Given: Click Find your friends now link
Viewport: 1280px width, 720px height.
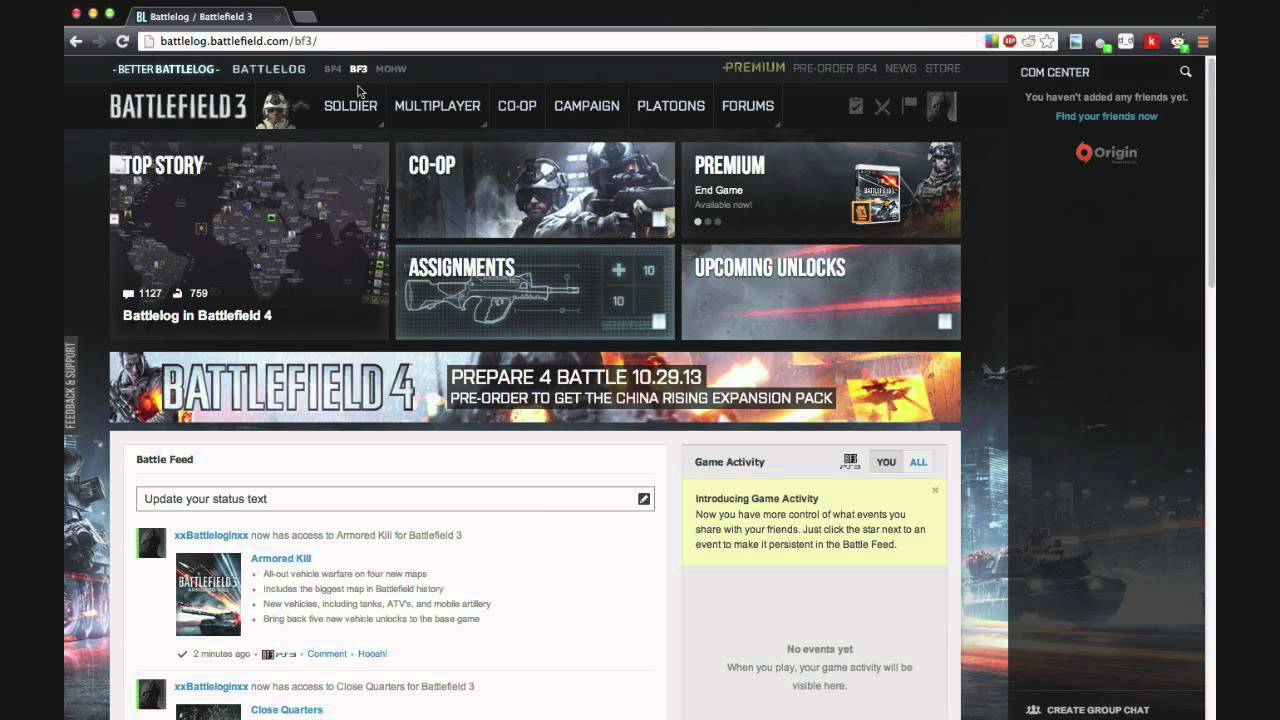Looking at the screenshot, I should [1106, 116].
